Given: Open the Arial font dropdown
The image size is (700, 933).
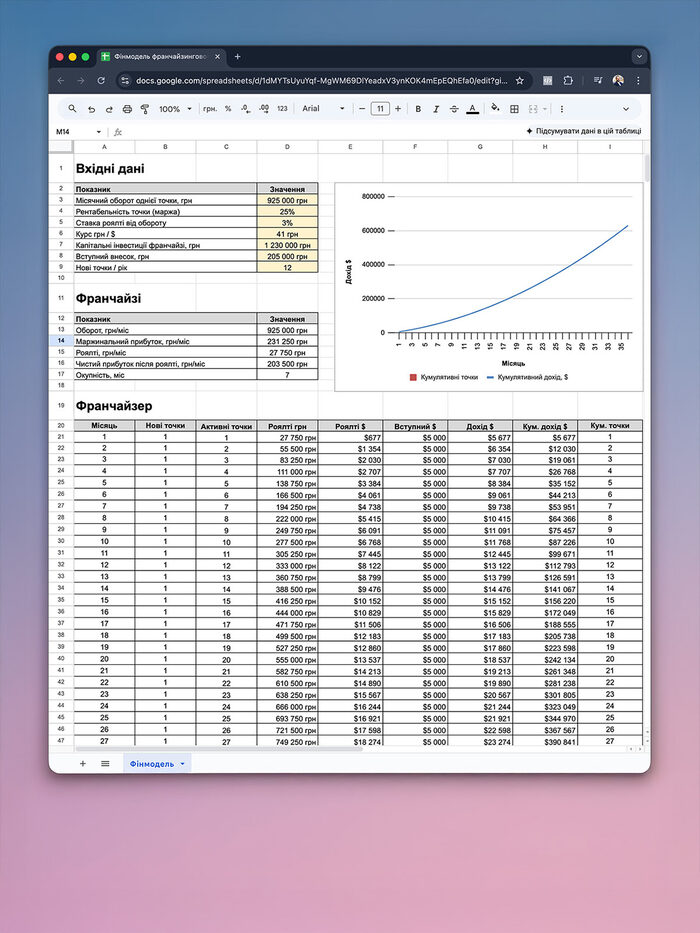Looking at the screenshot, I should click(323, 109).
